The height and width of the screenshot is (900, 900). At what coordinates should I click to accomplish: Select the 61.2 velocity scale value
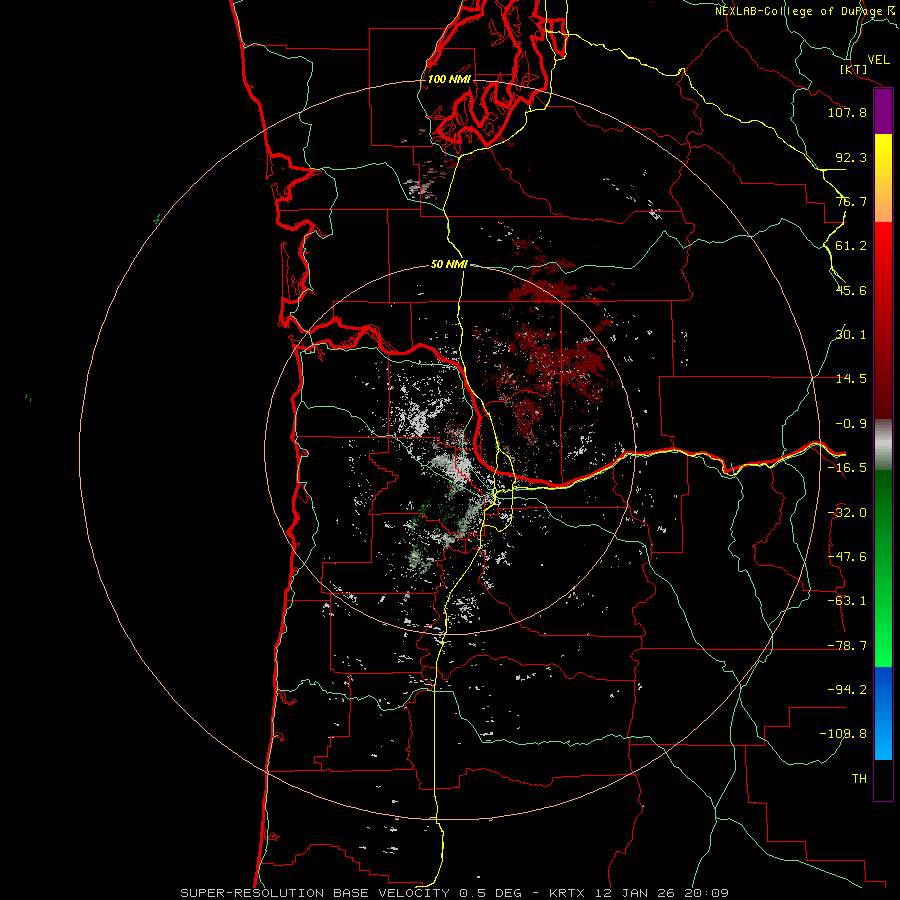tap(851, 246)
